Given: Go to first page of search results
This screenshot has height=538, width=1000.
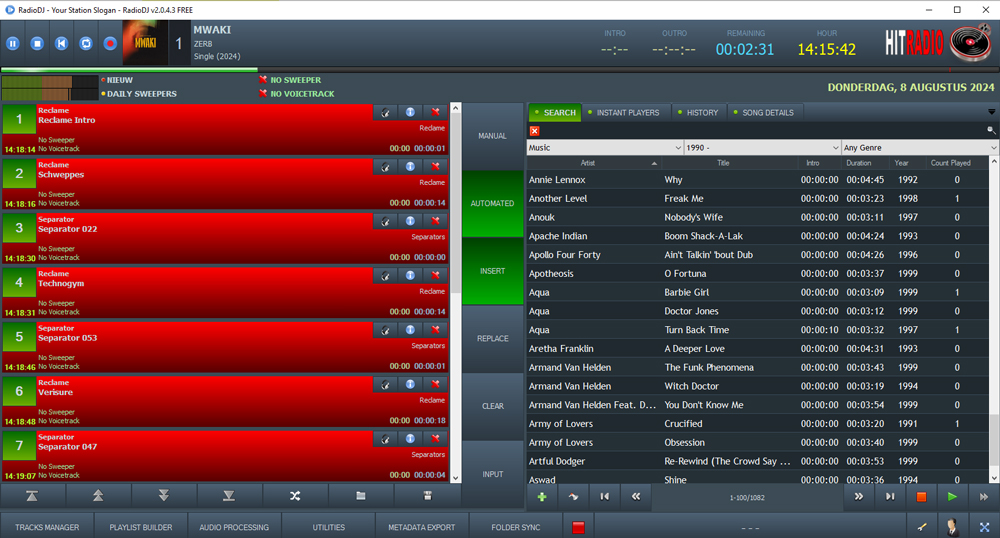Looking at the screenshot, I should pyautogui.click(x=605, y=497).
